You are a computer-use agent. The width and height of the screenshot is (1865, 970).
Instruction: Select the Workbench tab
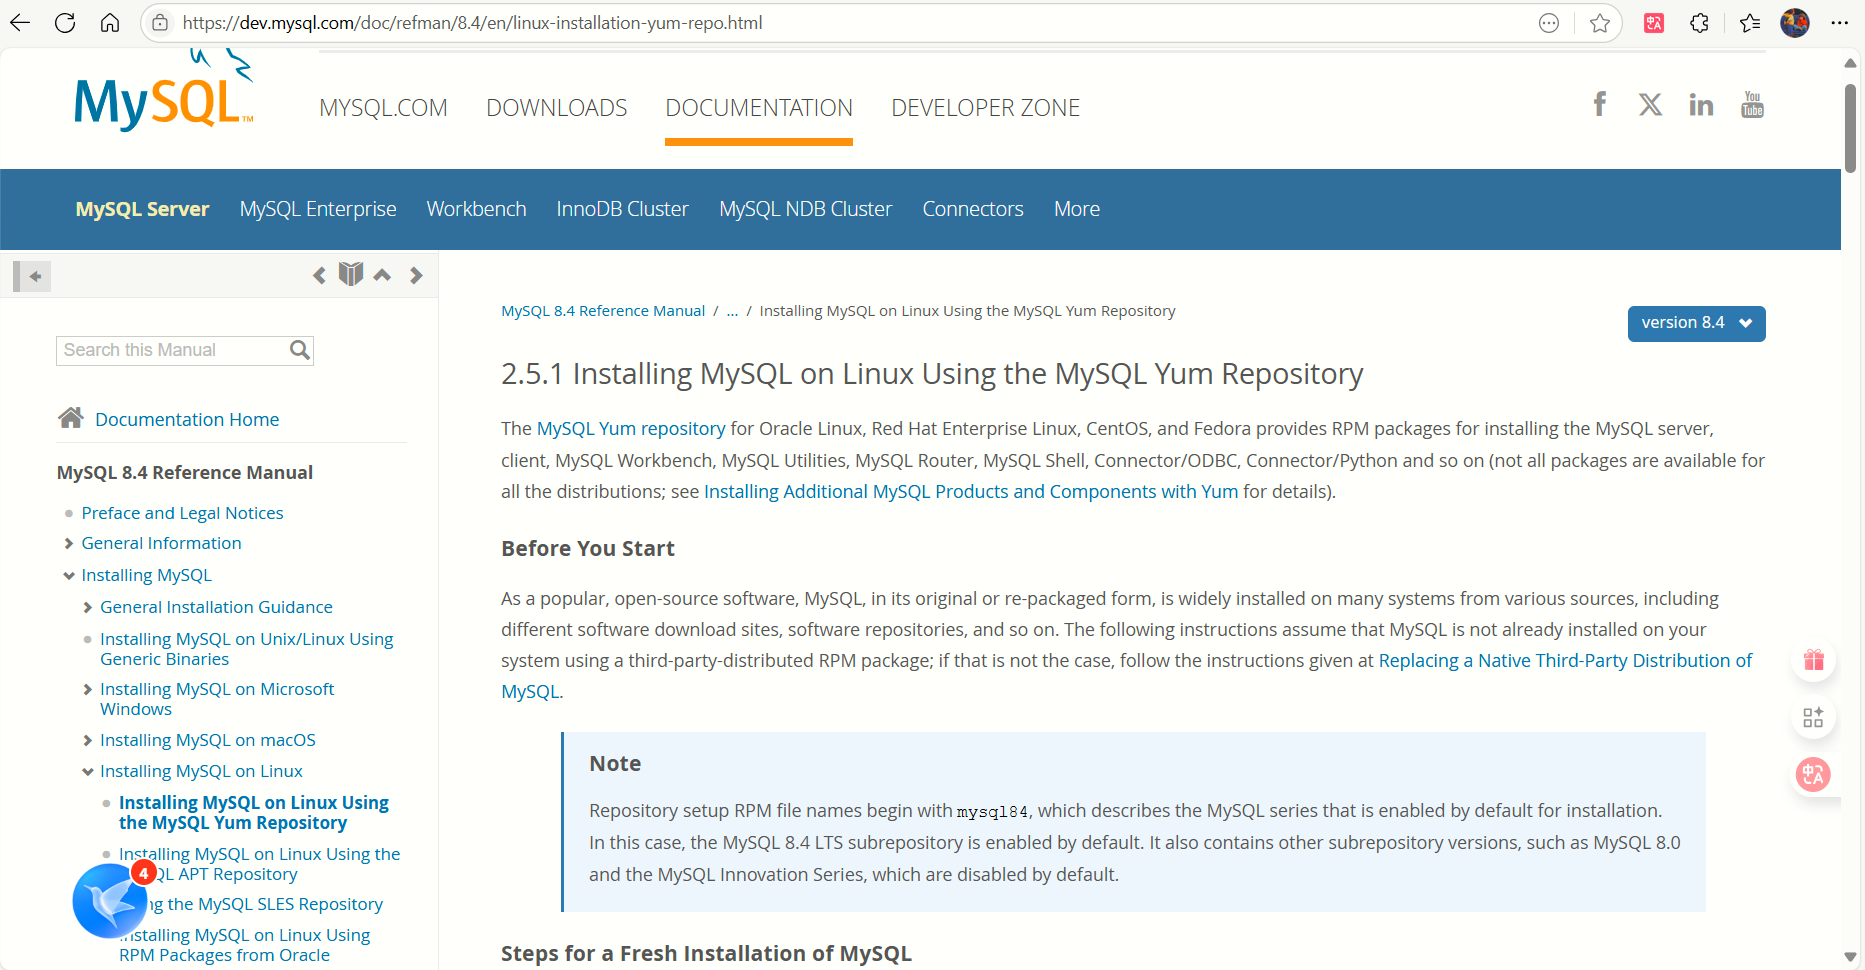476,209
